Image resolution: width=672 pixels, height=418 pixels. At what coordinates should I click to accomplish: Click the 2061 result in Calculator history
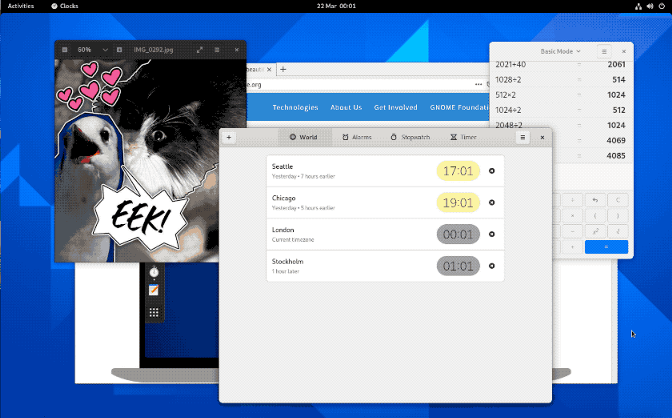point(616,64)
